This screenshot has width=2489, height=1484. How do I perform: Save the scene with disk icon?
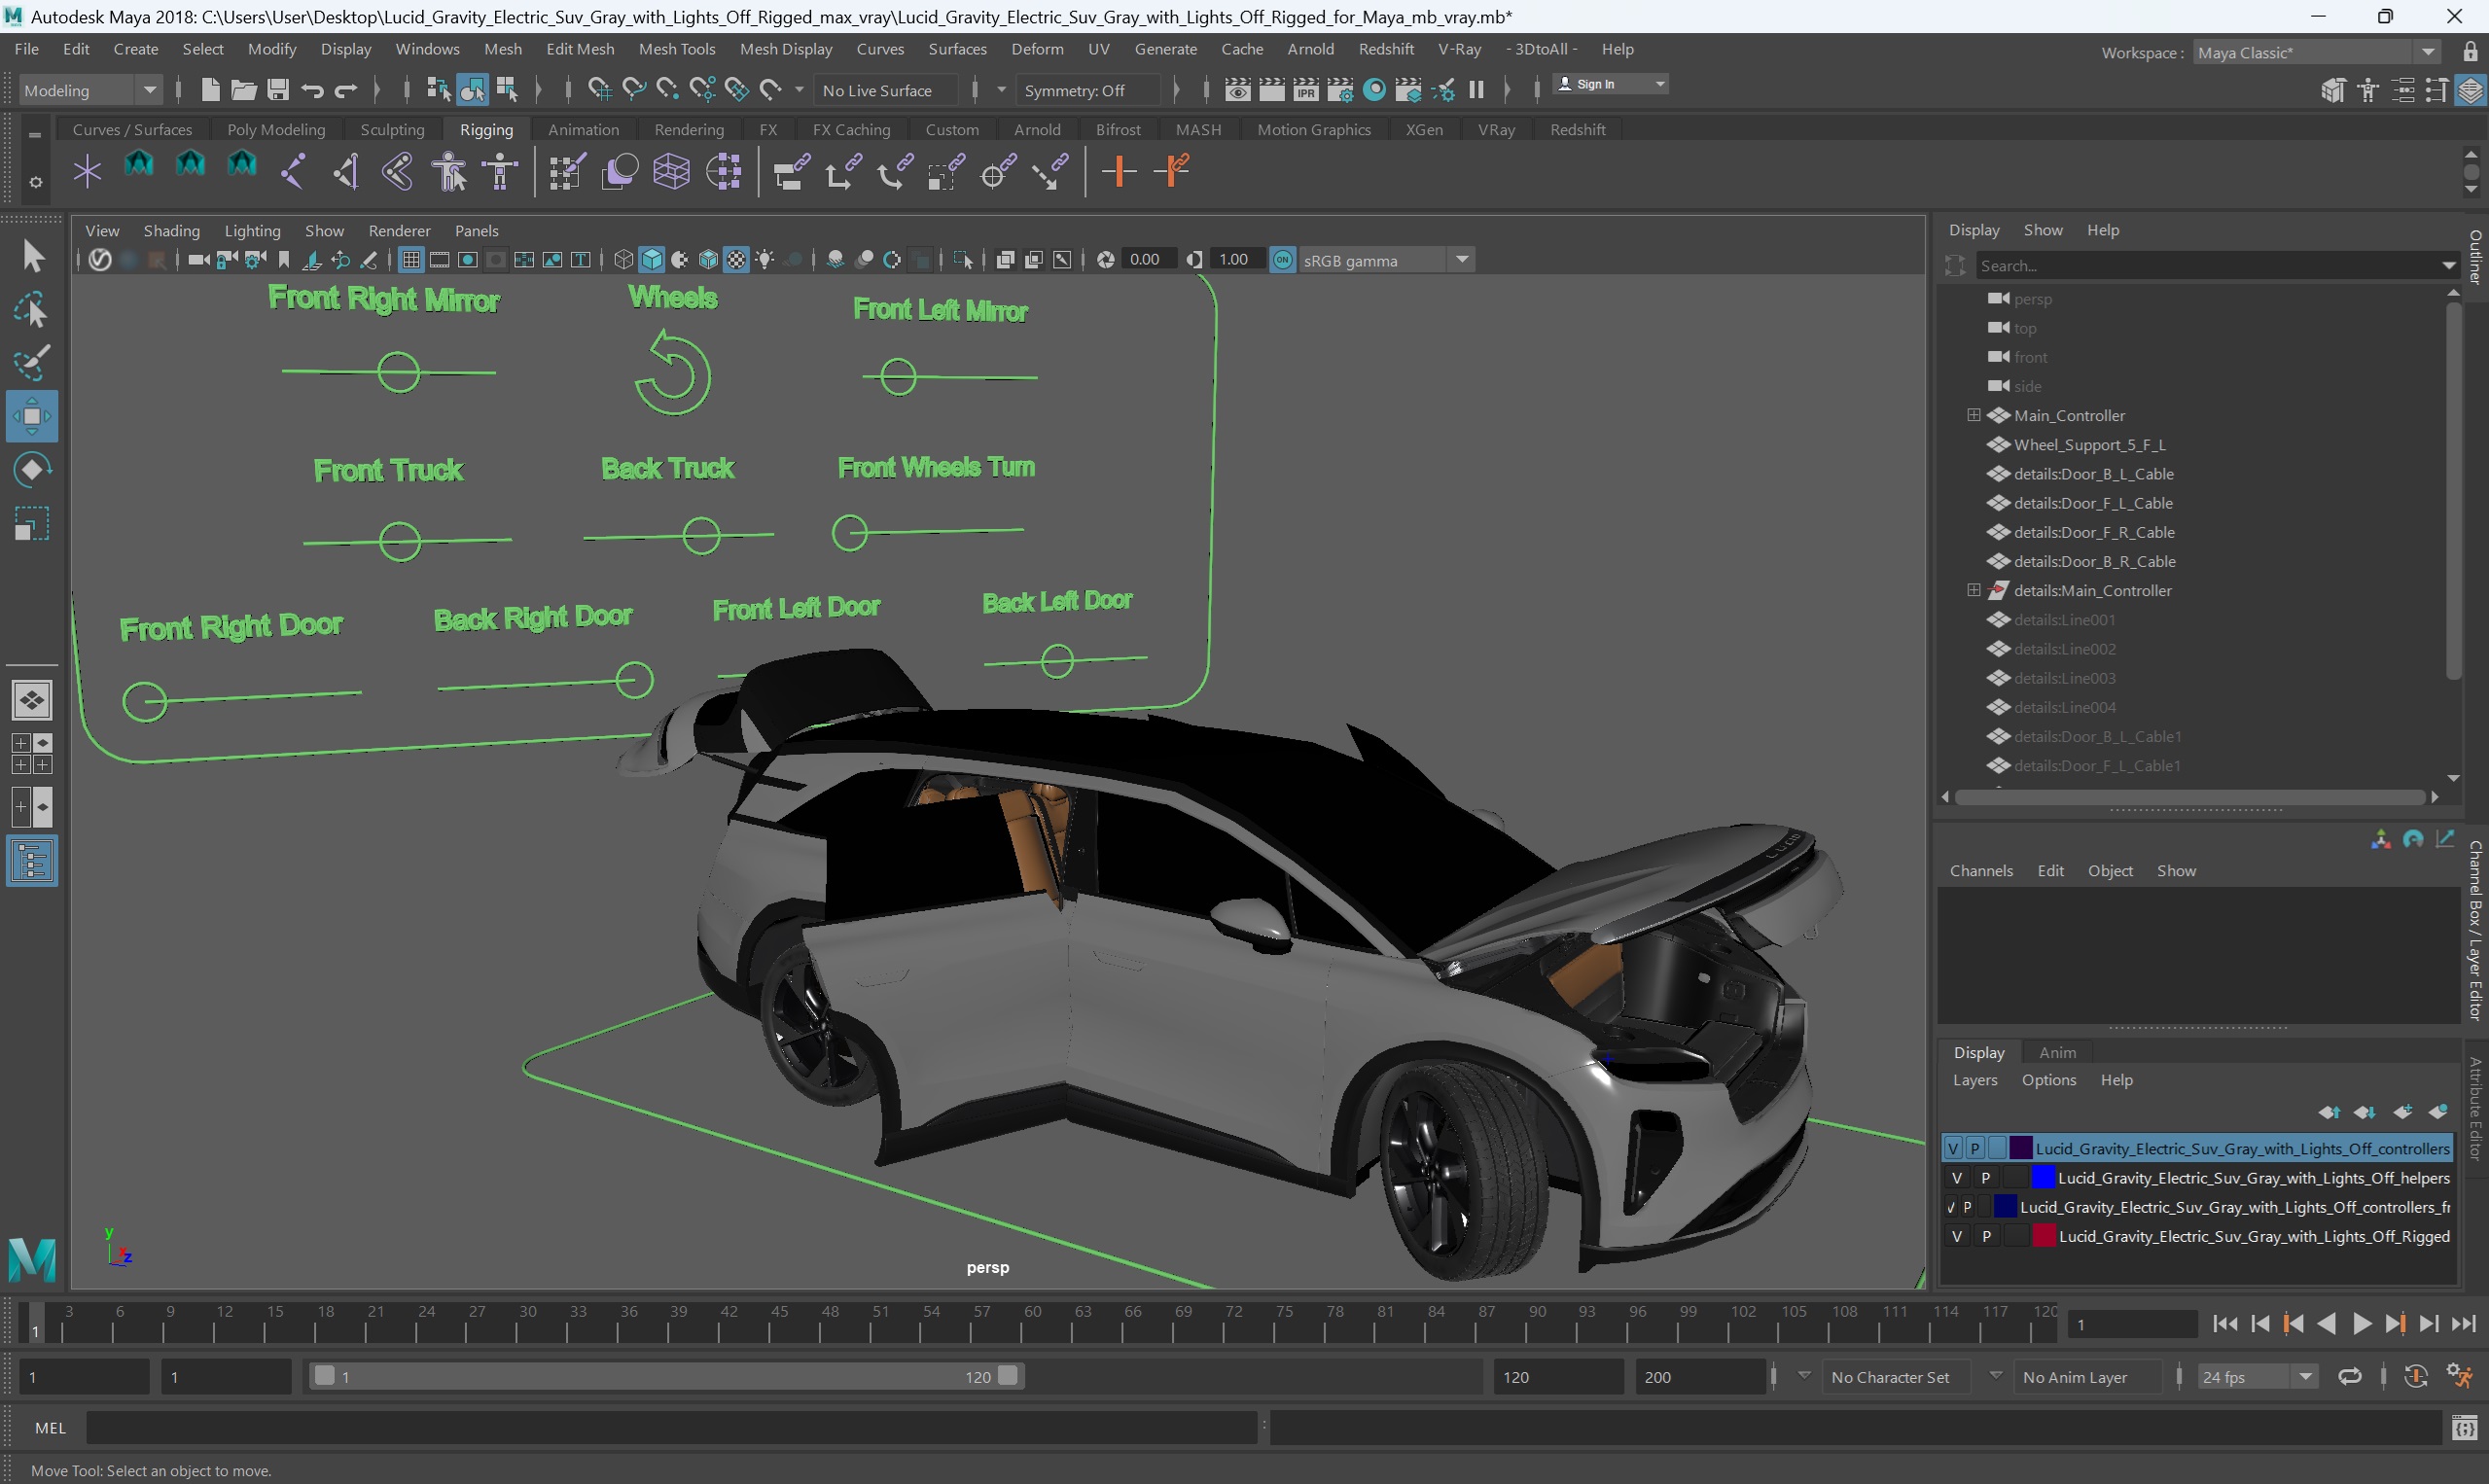(x=278, y=90)
